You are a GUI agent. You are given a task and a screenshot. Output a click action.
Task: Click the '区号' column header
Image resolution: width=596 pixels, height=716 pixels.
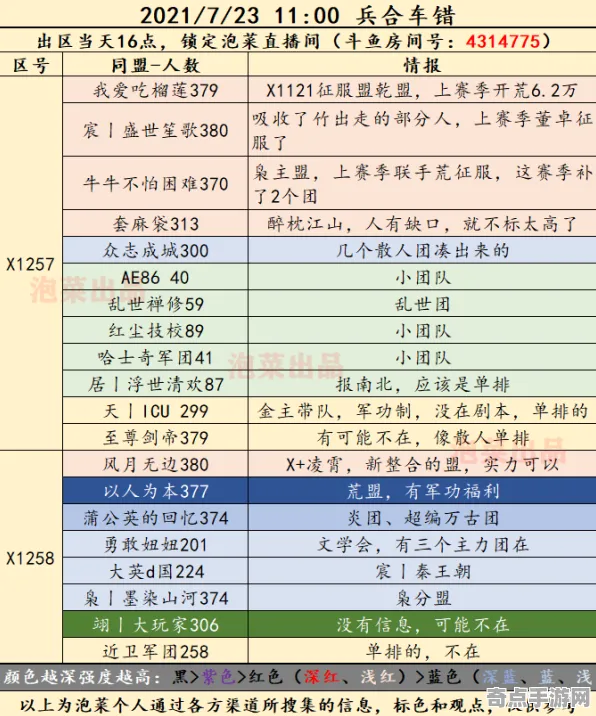tap(31, 65)
